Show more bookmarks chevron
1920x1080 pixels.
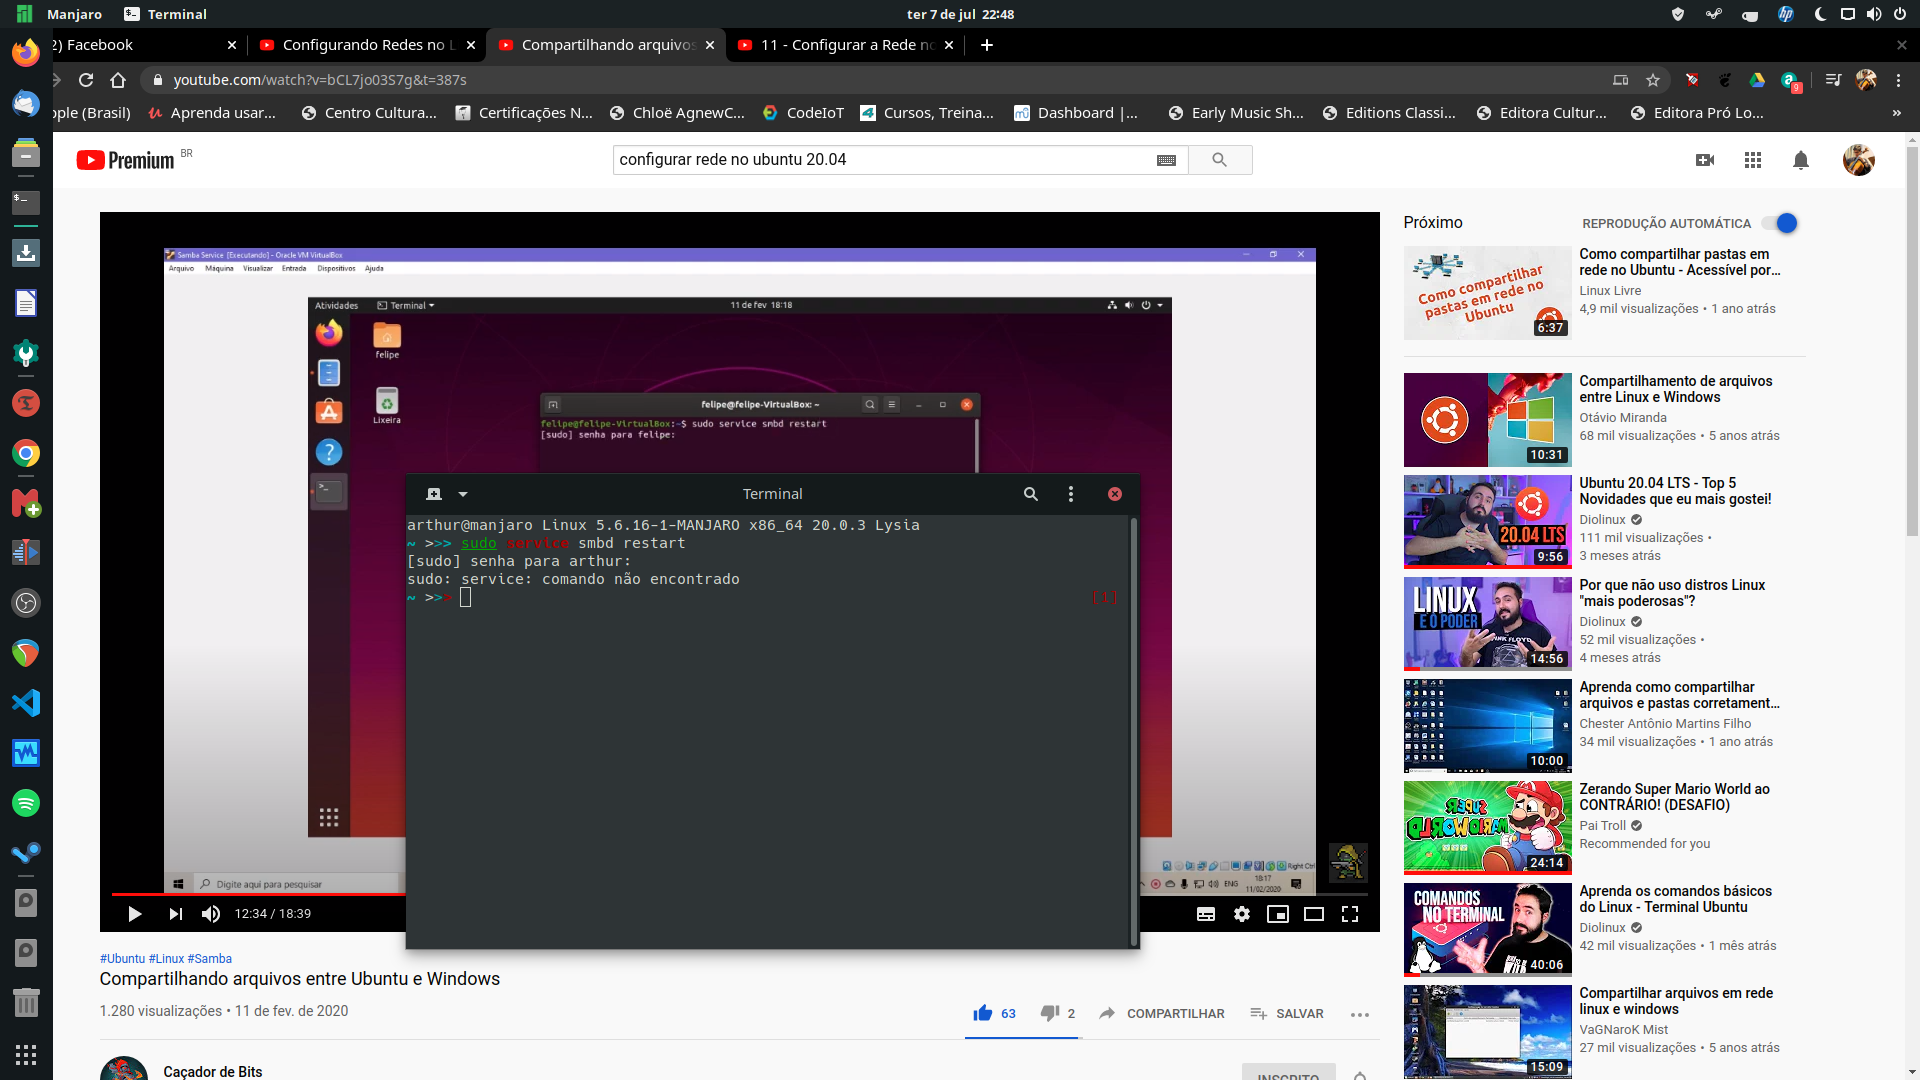click(x=1897, y=113)
